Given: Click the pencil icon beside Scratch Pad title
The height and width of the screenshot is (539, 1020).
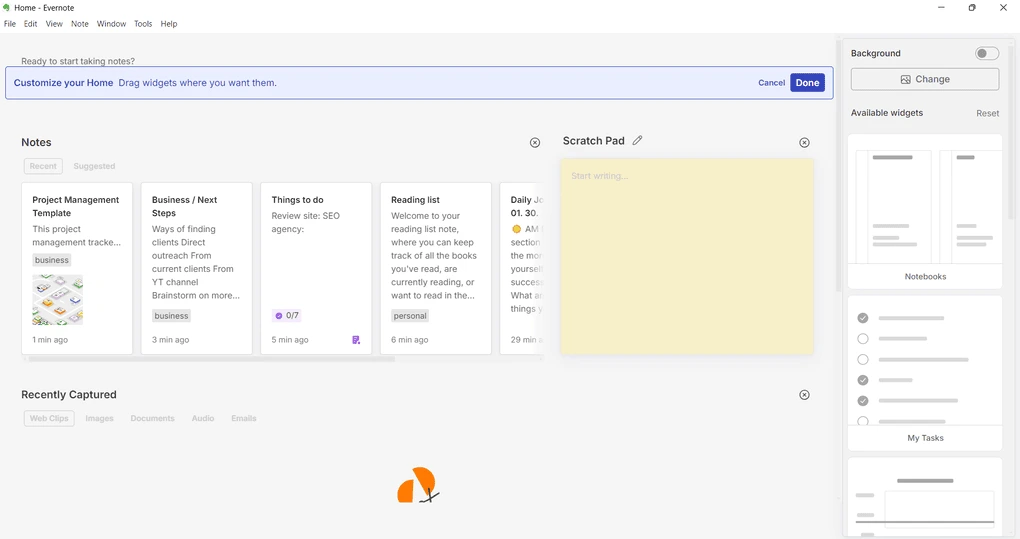Looking at the screenshot, I should point(637,141).
